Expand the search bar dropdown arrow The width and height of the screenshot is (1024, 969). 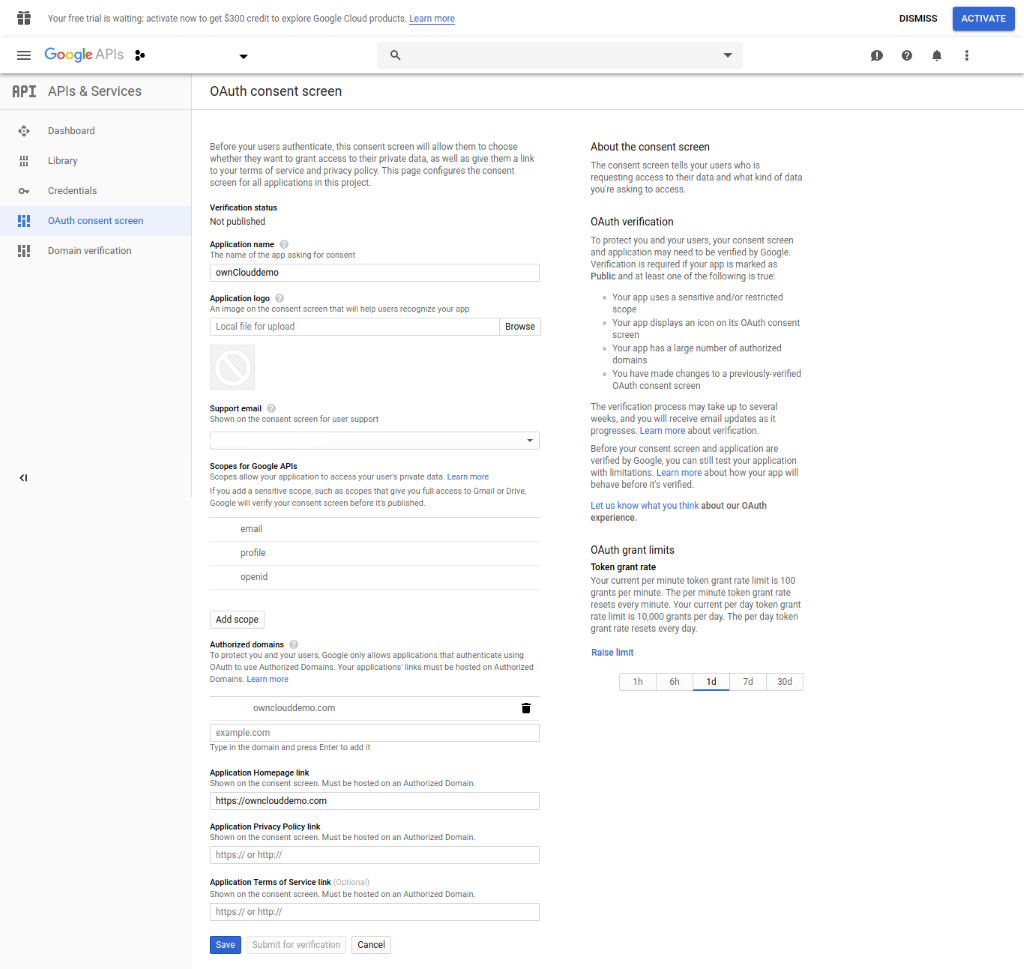point(727,56)
